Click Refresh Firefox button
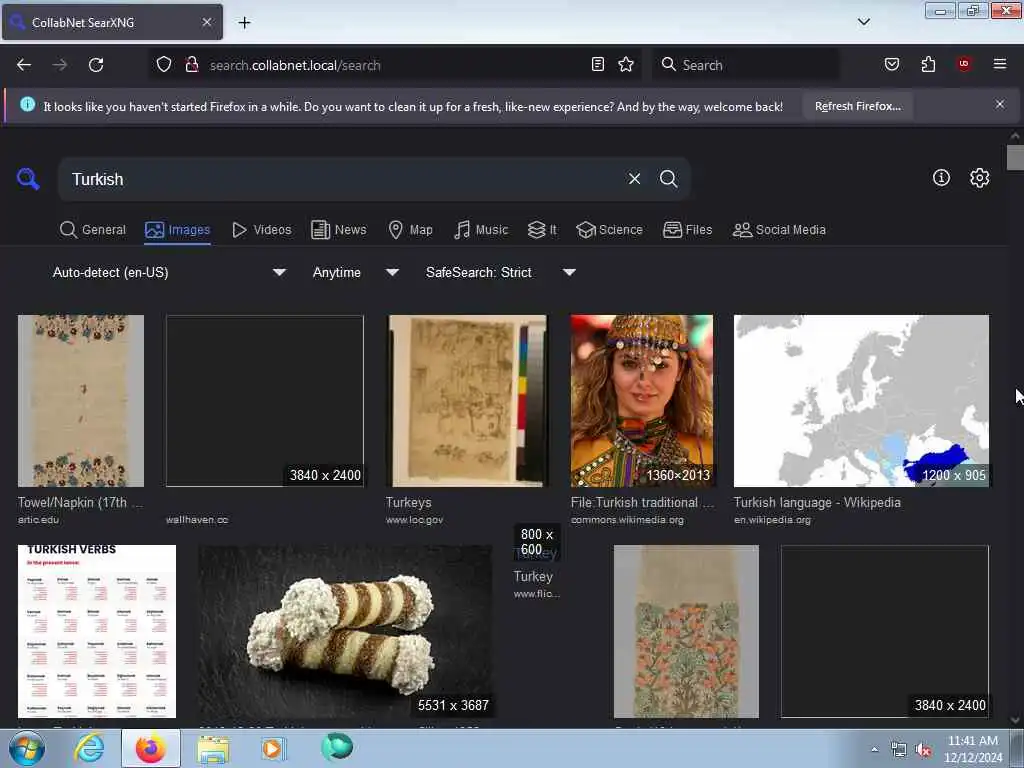Viewport: 1024px width, 768px height. (x=857, y=106)
